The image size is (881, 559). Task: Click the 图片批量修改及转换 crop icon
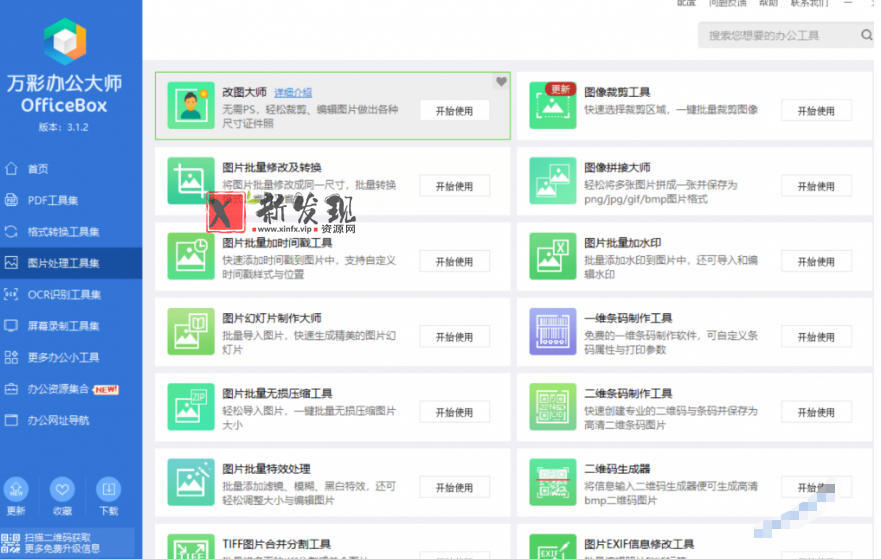coord(190,181)
